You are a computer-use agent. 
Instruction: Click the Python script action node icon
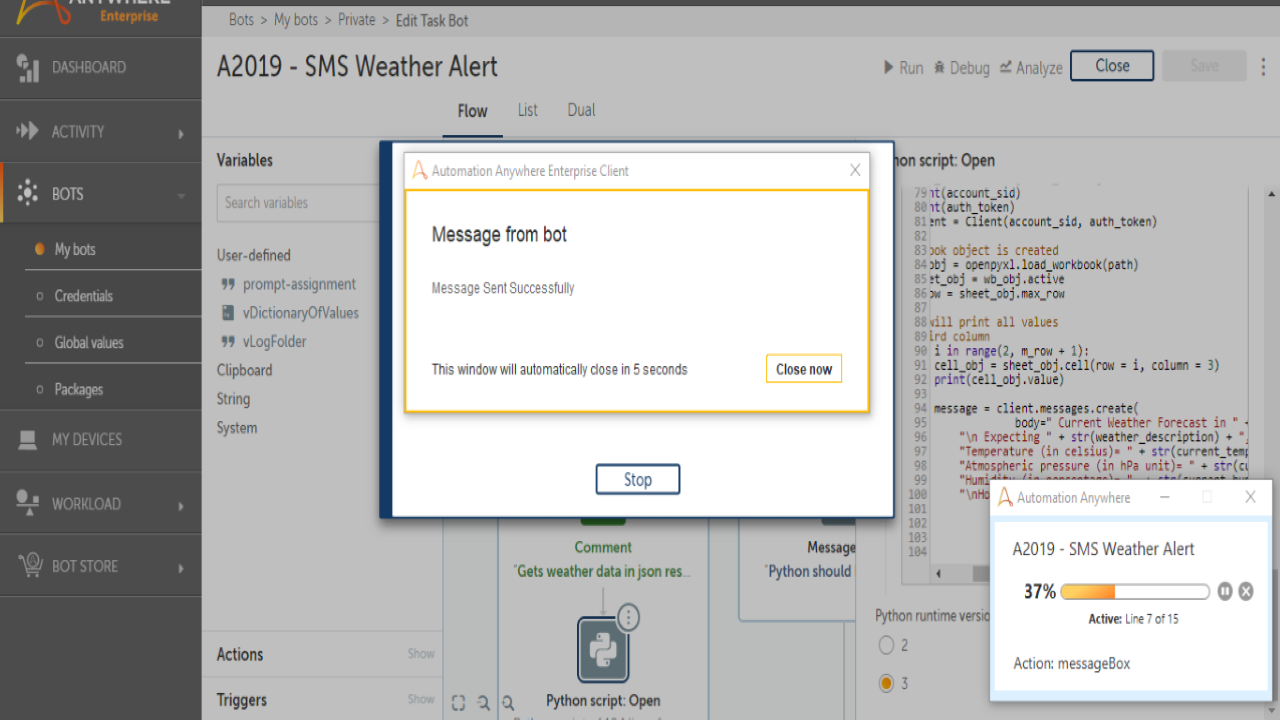(603, 650)
